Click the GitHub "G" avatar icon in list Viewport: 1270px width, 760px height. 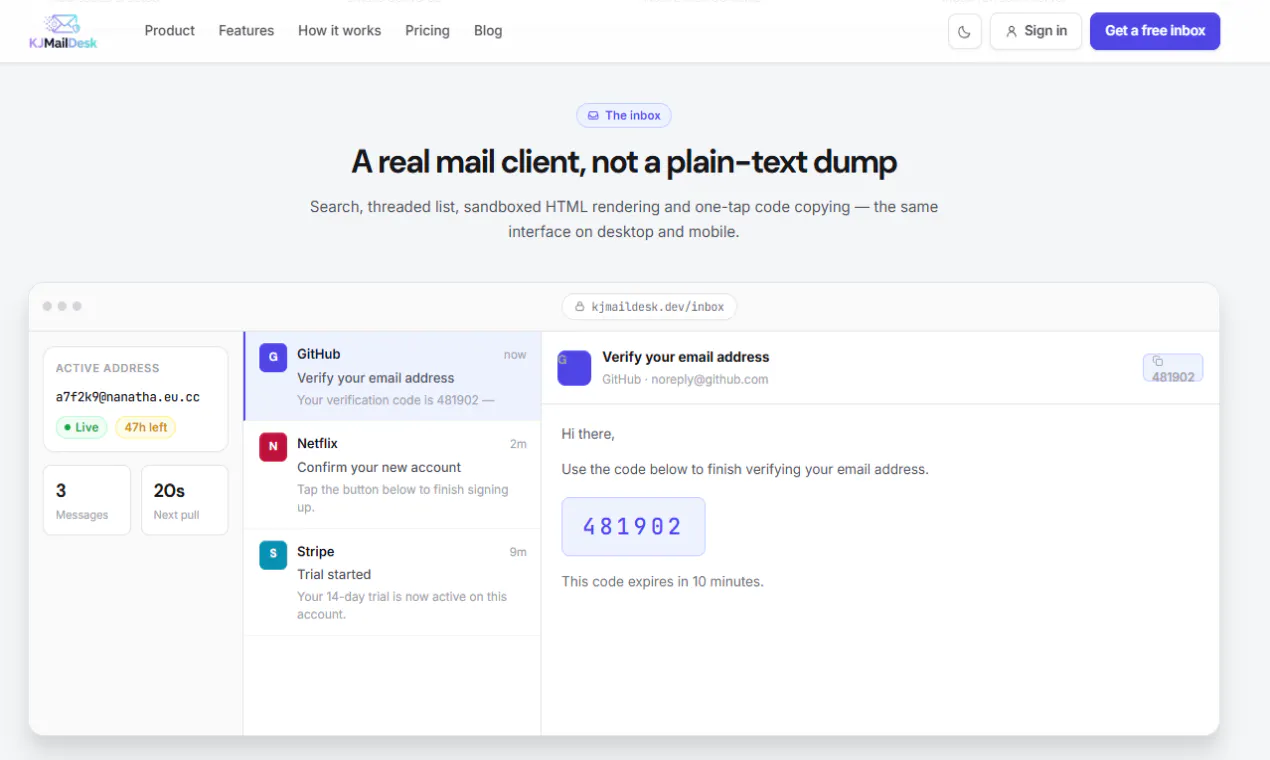tap(273, 358)
